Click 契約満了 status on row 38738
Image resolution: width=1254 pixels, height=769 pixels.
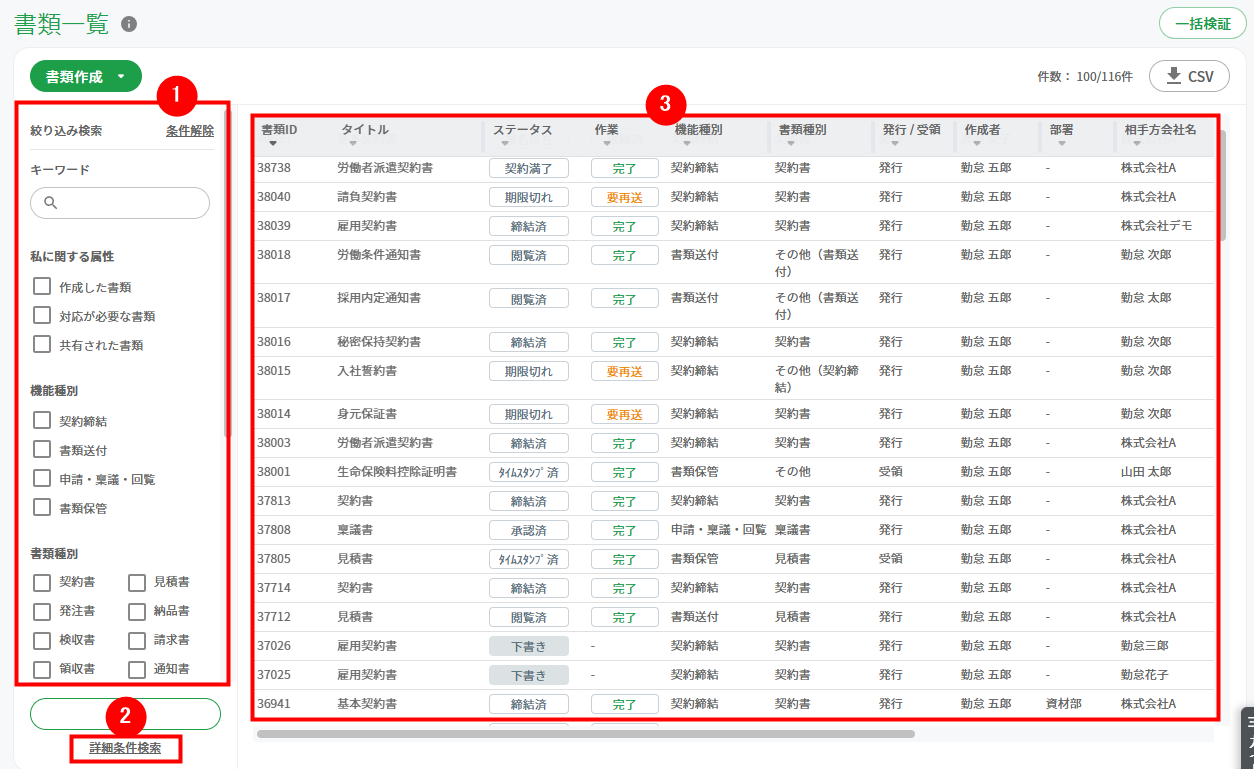click(x=529, y=168)
